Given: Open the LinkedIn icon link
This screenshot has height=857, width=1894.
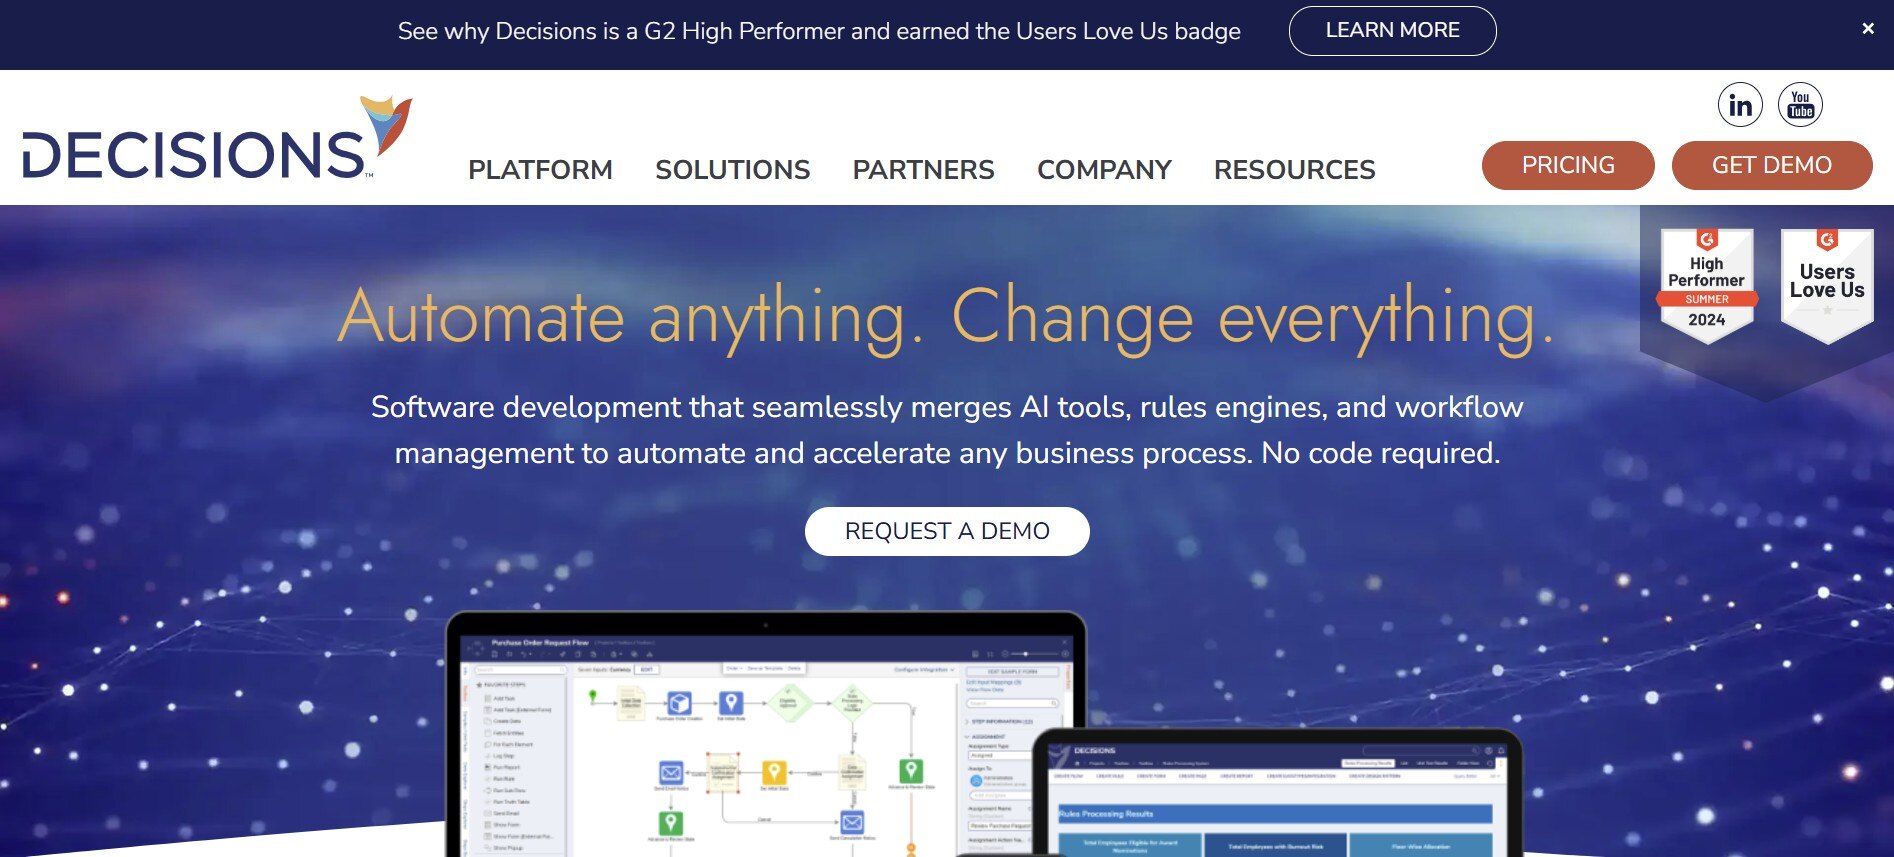Looking at the screenshot, I should (x=1740, y=105).
